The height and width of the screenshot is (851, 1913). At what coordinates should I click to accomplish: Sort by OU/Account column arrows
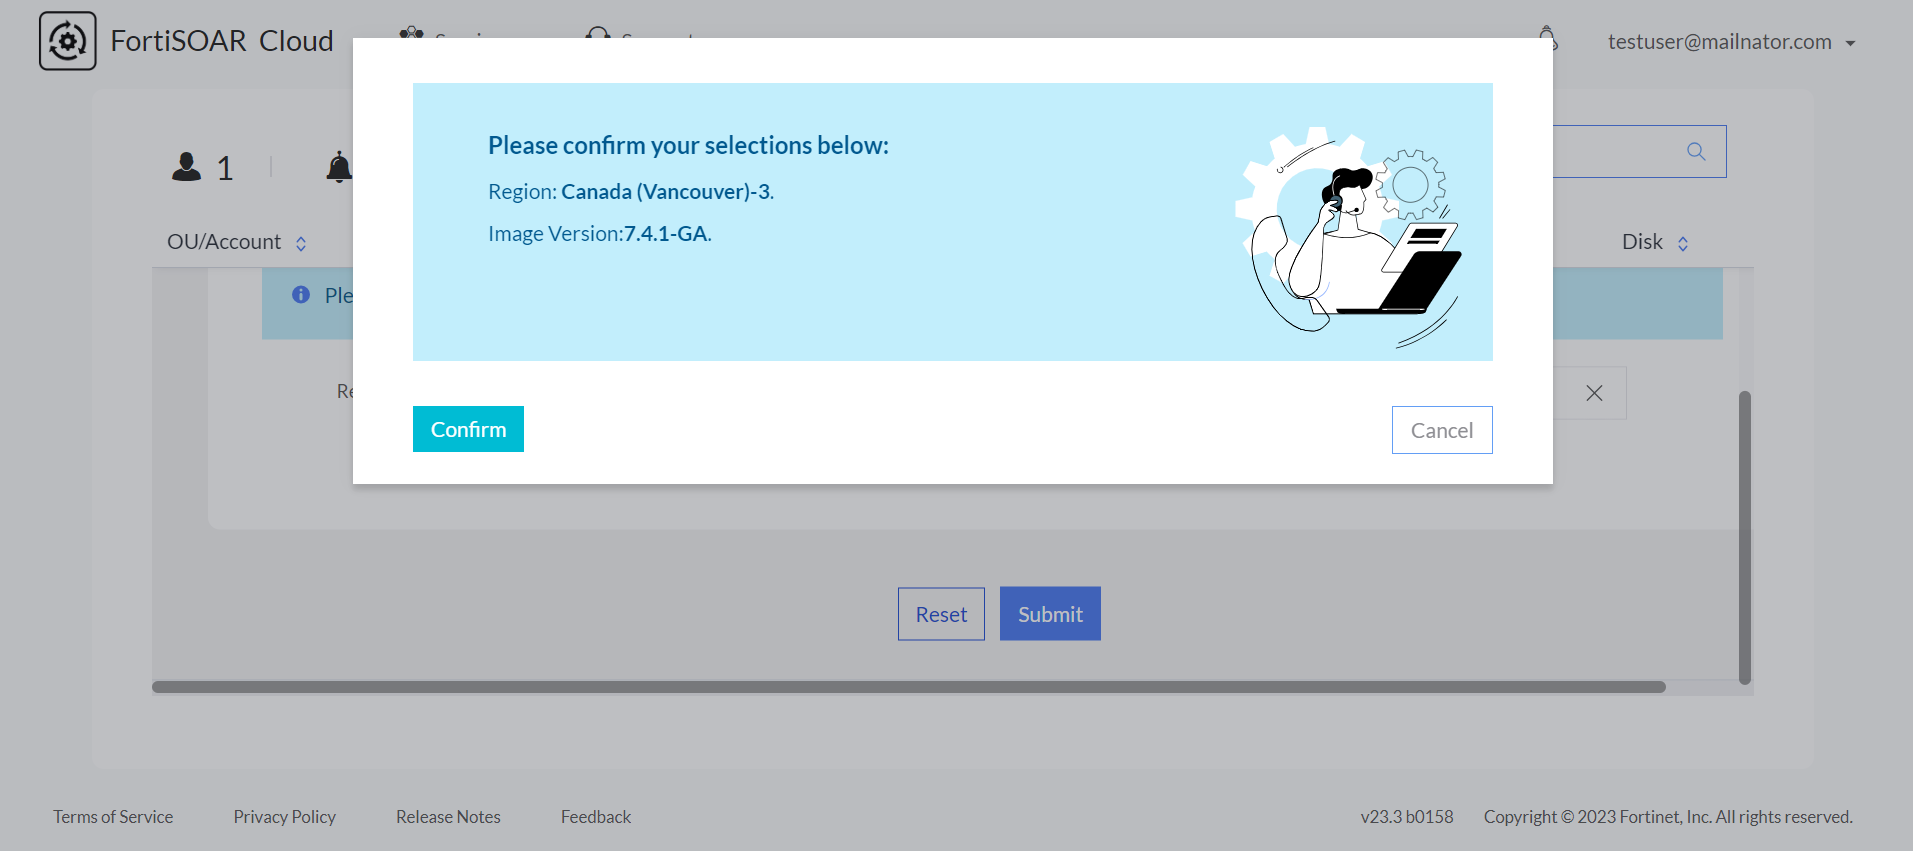pyautogui.click(x=301, y=243)
